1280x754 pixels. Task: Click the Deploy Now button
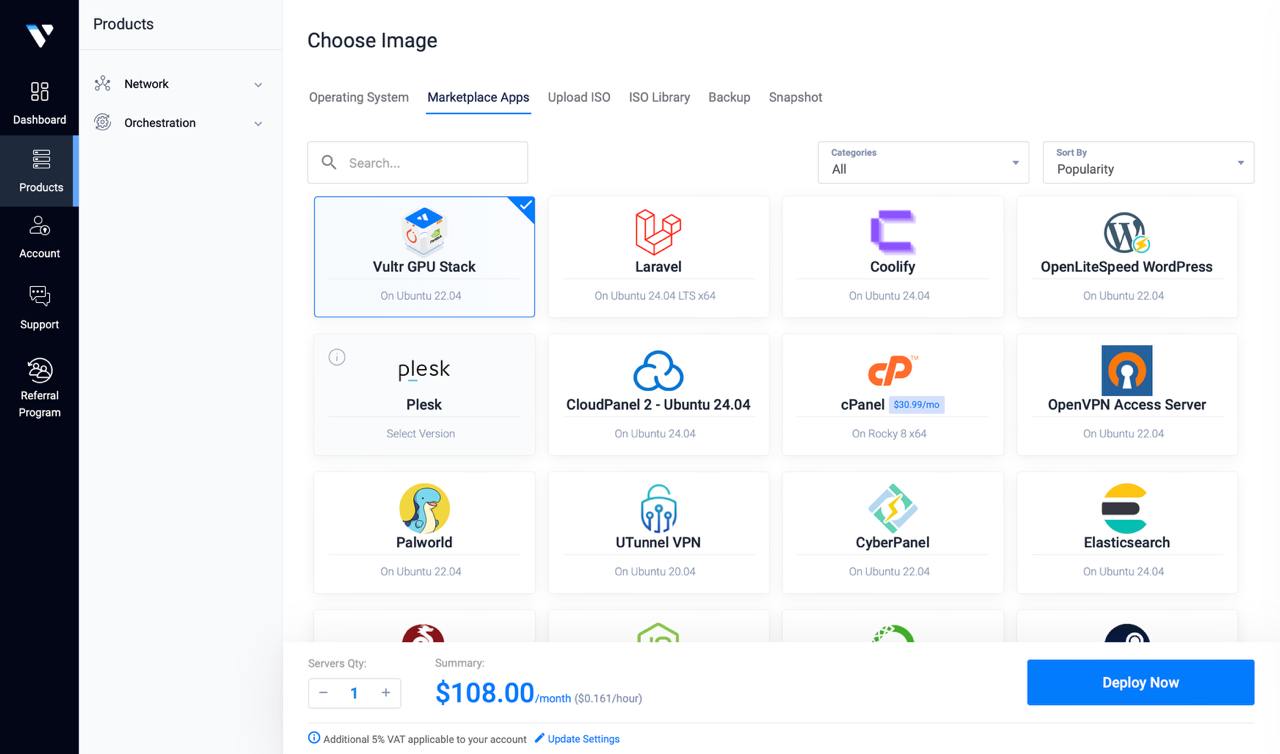[1140, 682]
